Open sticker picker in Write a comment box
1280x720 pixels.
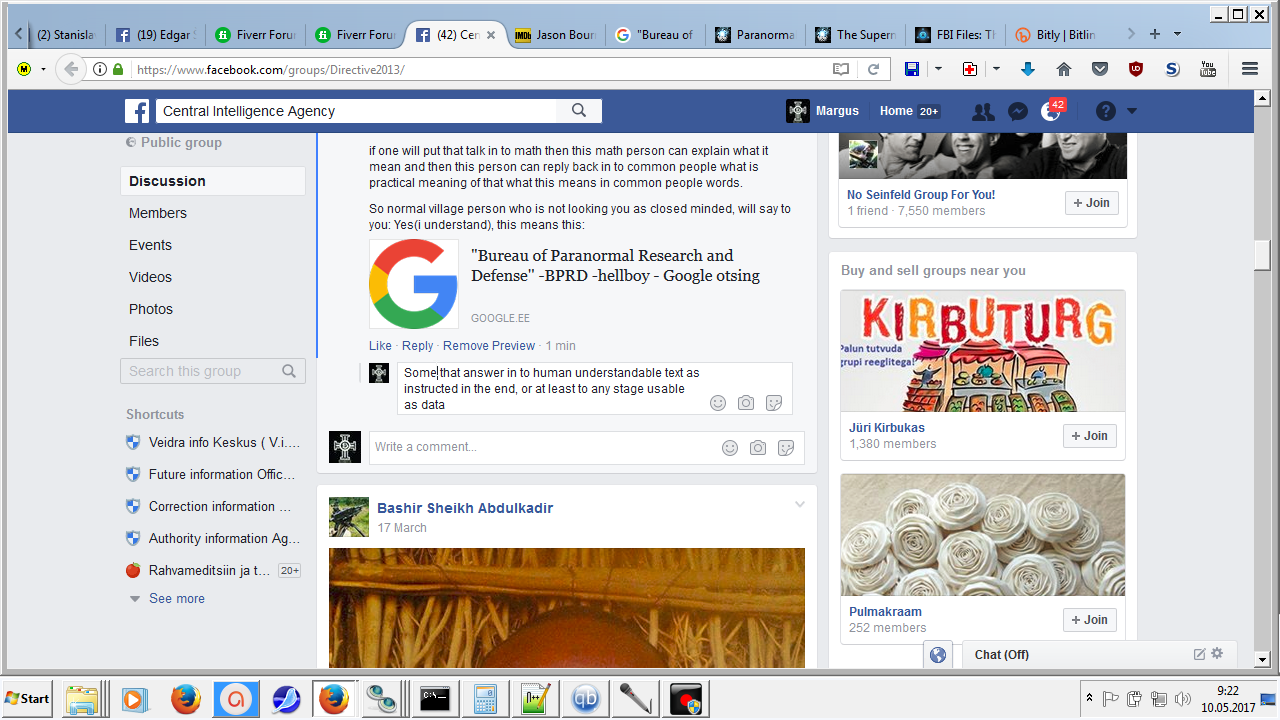(786, 448)
